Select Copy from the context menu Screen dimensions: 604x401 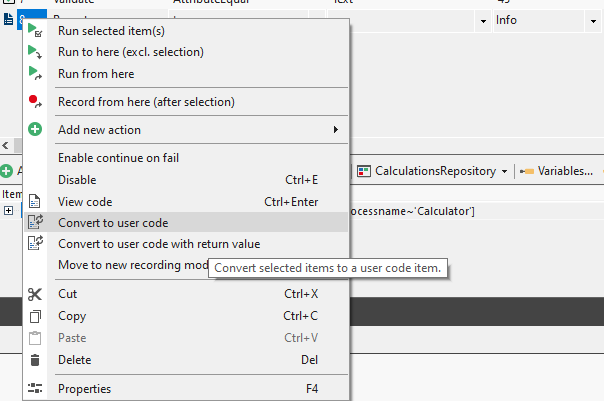click(x=72, y=316)
